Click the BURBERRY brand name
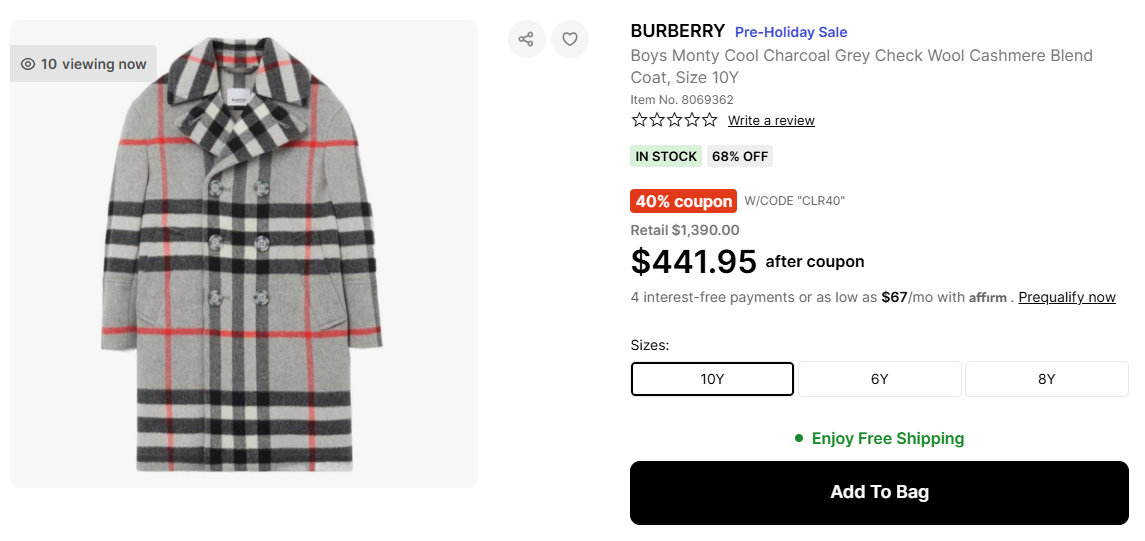 click(677, 31)
